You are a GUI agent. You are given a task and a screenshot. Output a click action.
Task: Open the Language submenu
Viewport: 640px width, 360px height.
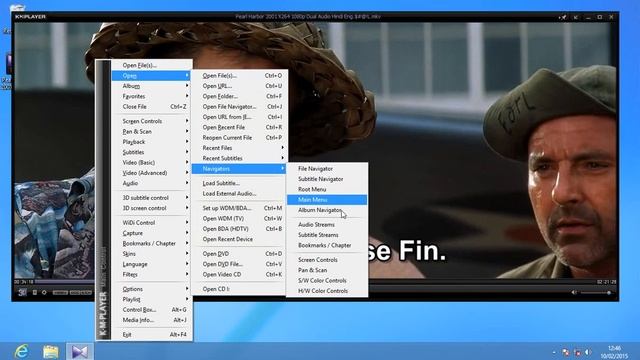(152, 264)
